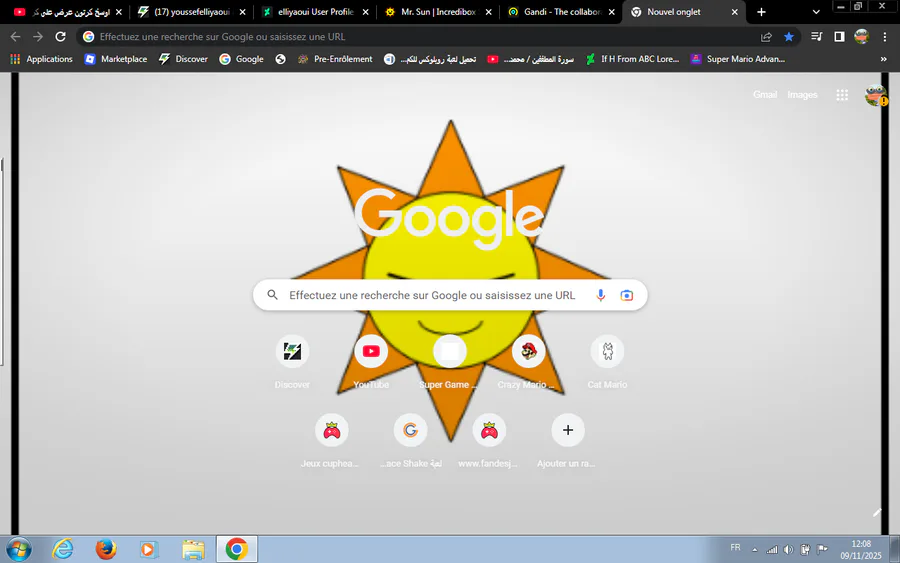Customize this page with the pencil icon
The image size is (900, 563).
coord(876,512)
